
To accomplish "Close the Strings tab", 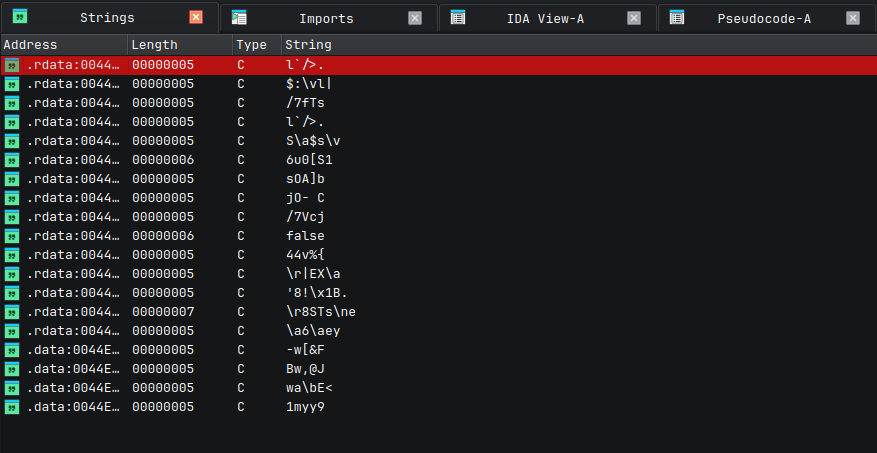I will click(196, 18).
